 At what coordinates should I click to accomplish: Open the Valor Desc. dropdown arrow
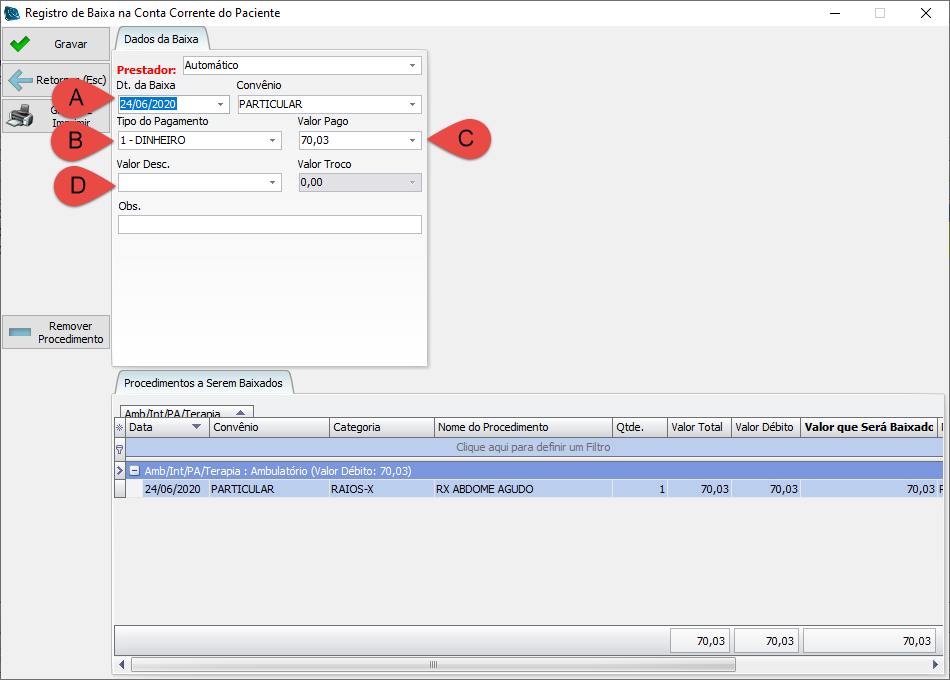coord(272,183)
